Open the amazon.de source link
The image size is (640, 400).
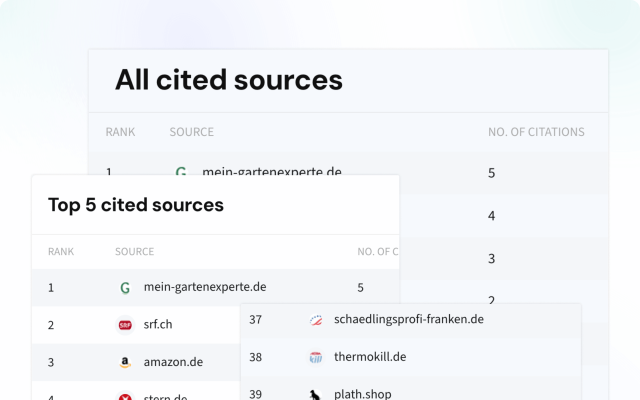[173, 362]
